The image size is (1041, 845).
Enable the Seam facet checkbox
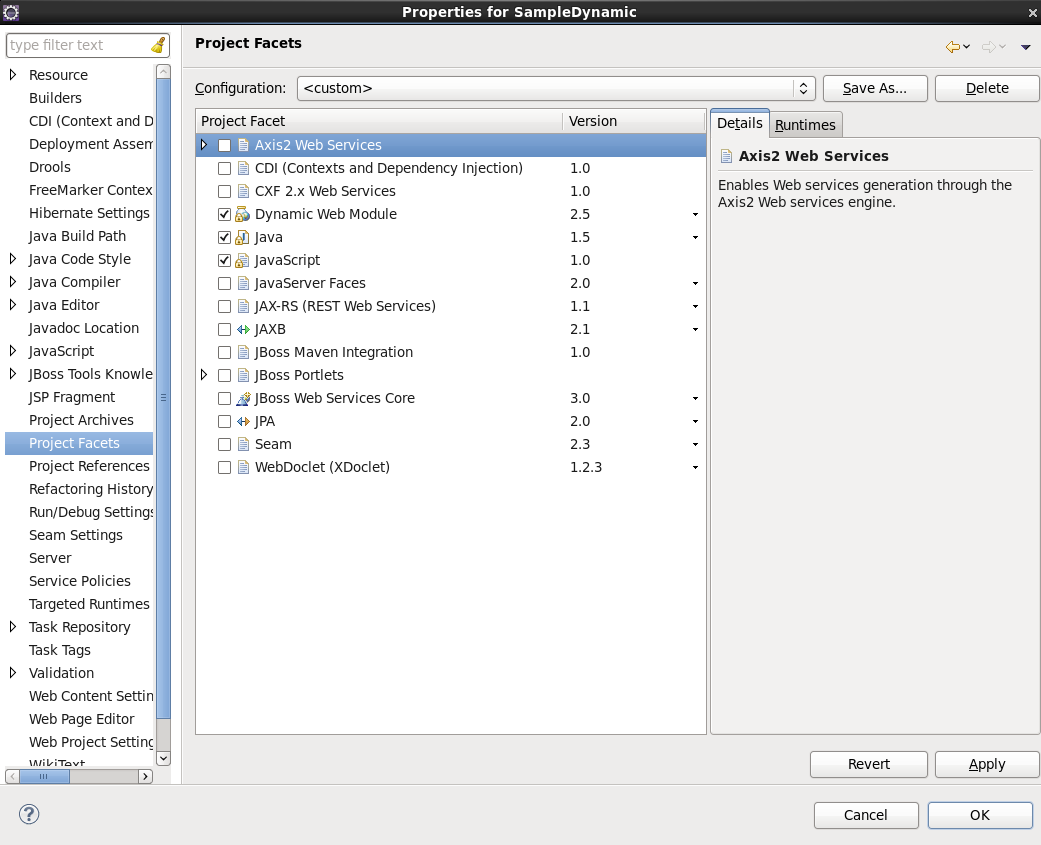tap(224, 444)
